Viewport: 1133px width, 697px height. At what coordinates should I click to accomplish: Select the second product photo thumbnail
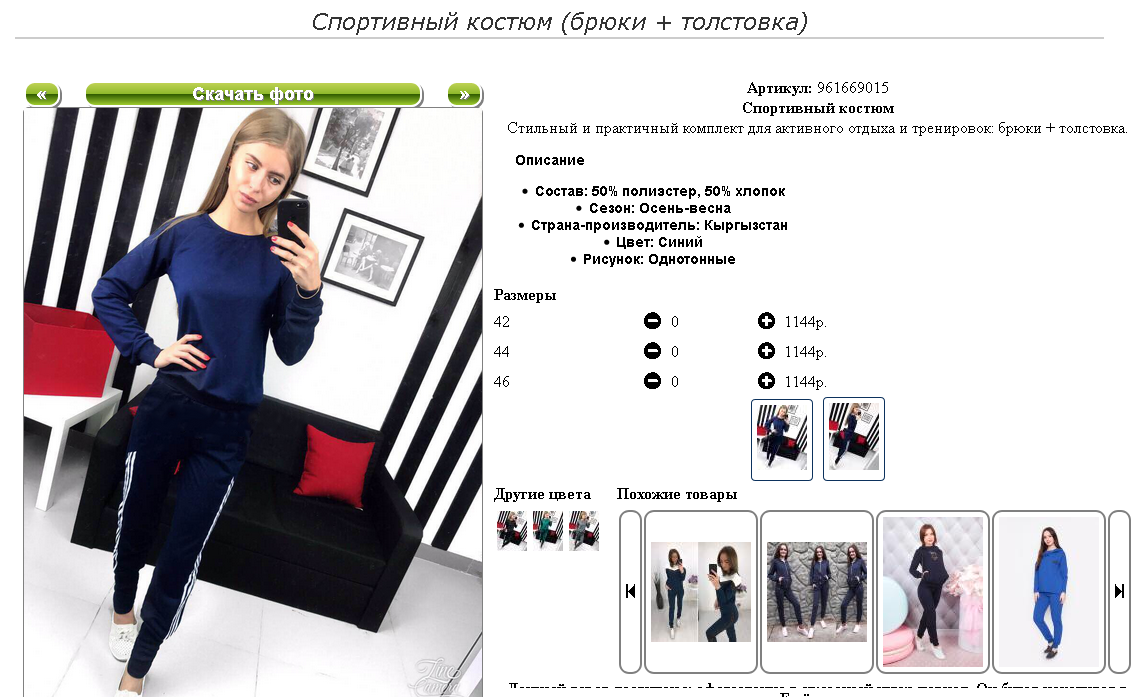point(853,439)
